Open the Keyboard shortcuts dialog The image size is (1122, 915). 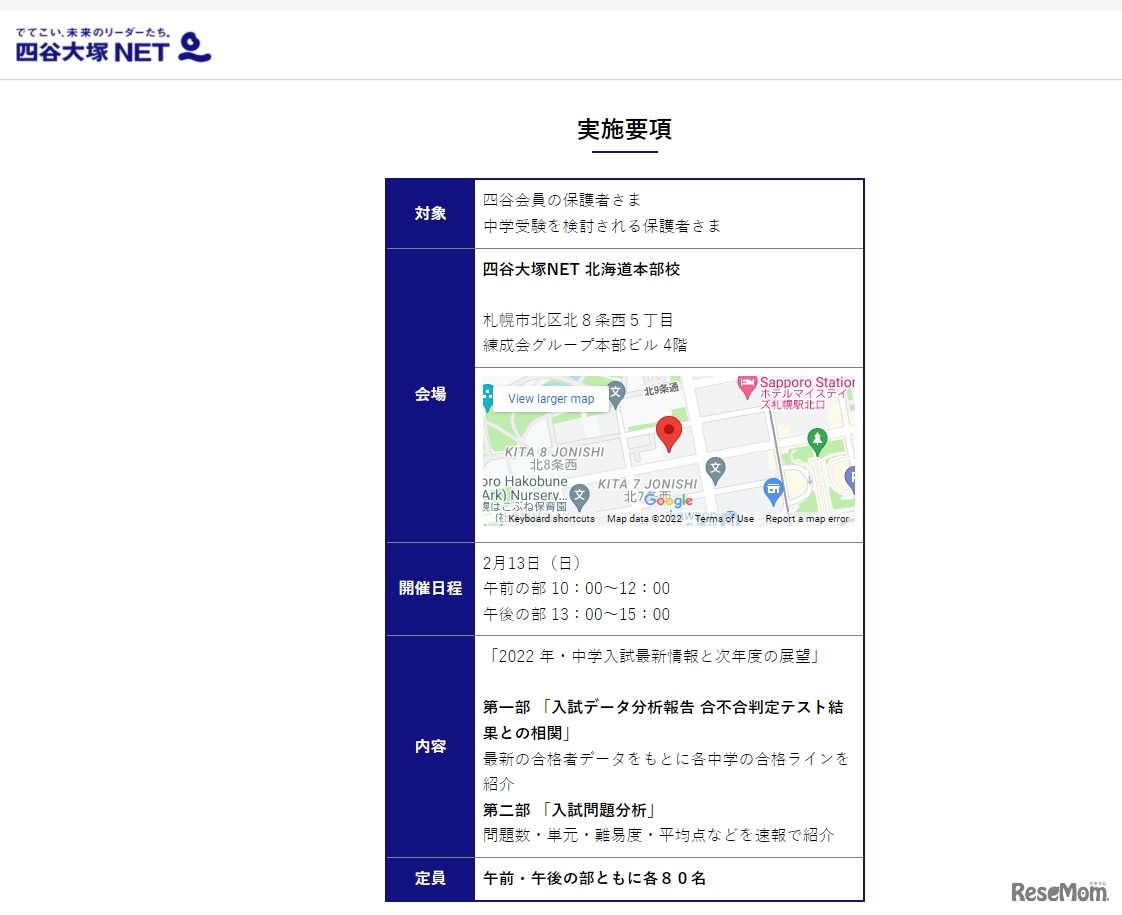tap(550, 519)
